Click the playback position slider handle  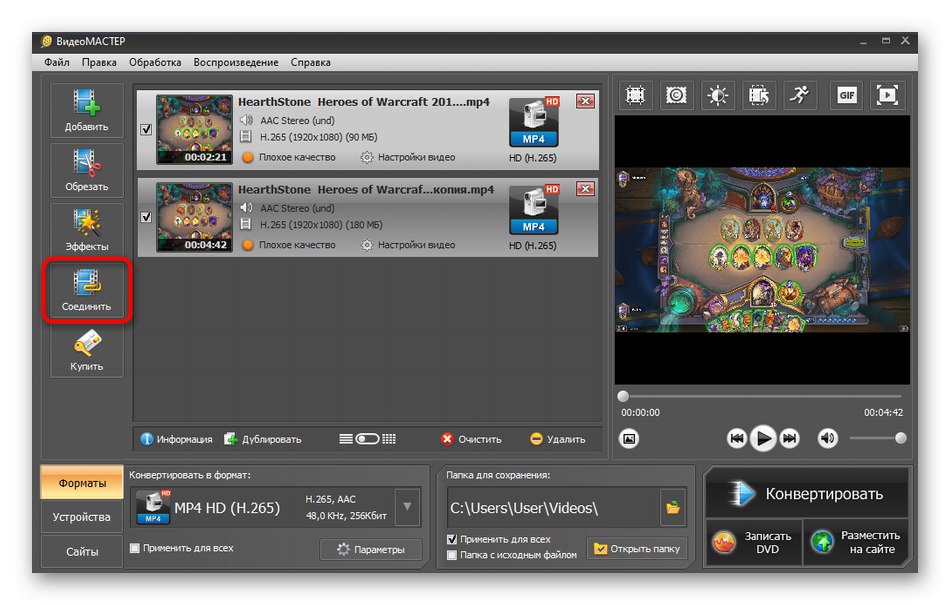pos(623,397)
